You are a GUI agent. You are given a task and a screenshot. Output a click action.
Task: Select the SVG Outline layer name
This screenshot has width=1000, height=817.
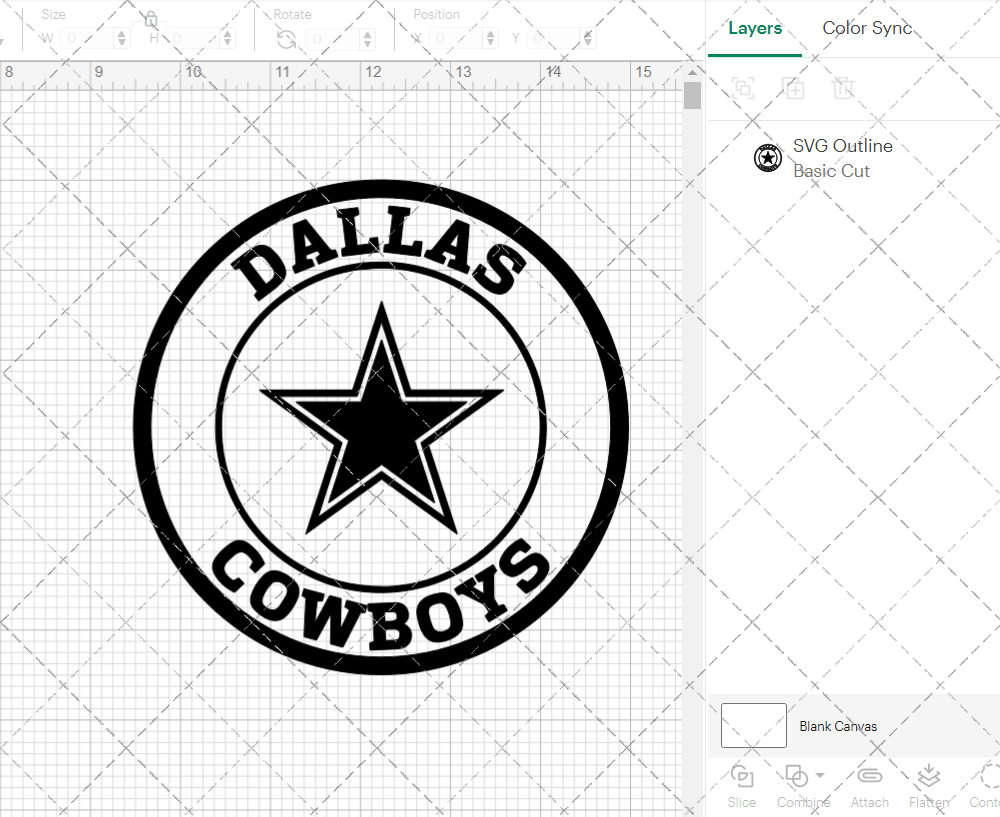click(842, 146)
